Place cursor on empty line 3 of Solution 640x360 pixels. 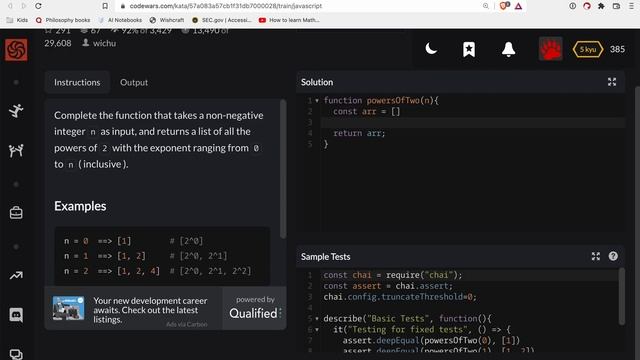tap(473, 122)
